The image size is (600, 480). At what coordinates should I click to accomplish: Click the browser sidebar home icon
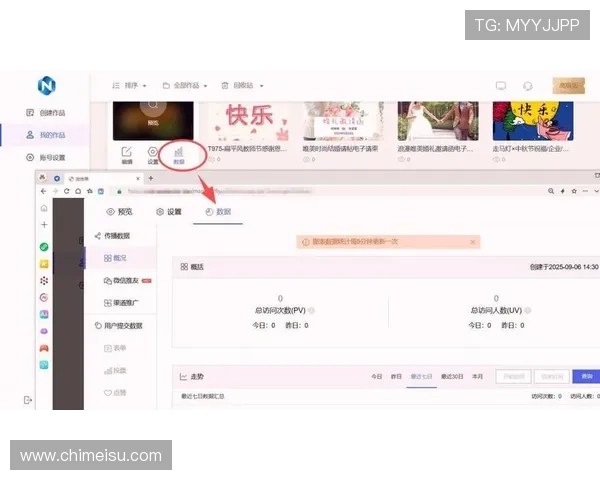pos(44,208)
